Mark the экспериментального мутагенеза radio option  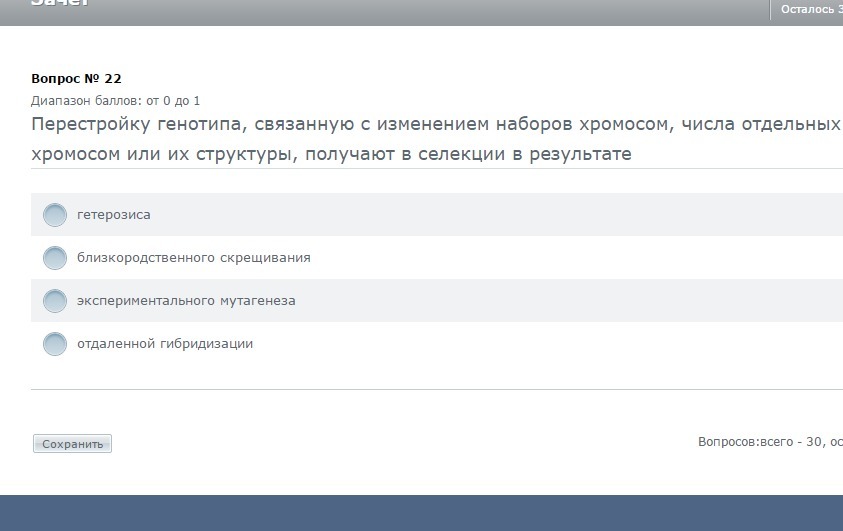pos(55,301)
